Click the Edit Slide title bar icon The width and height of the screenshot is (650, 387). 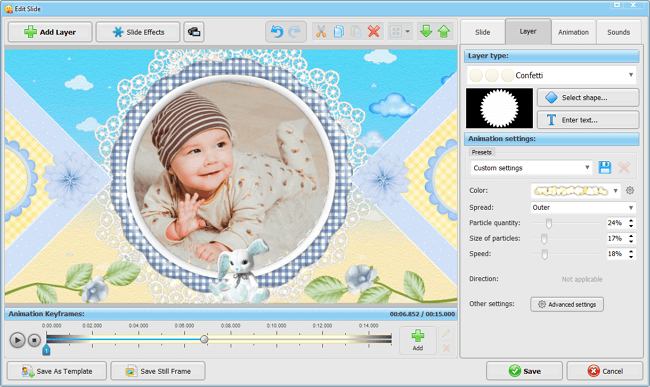(8, 9)
